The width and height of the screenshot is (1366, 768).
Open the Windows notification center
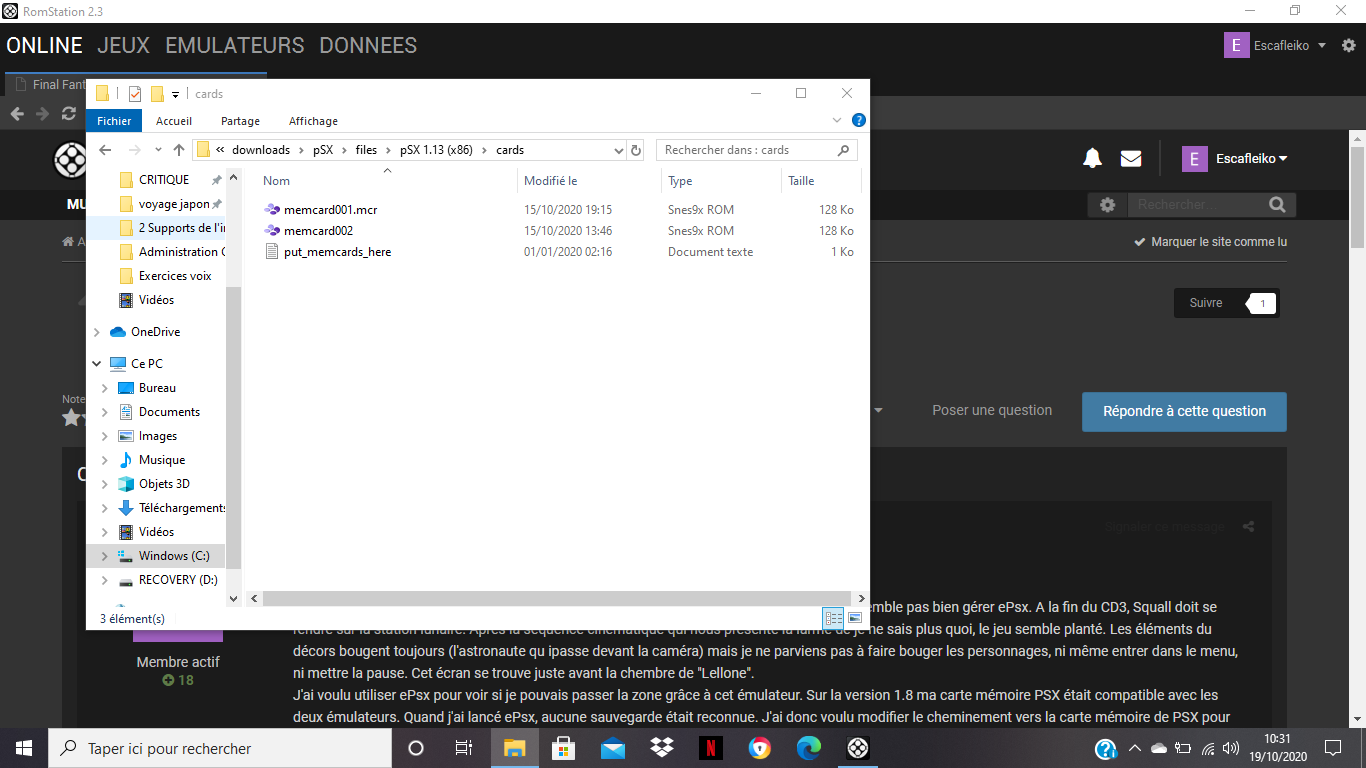[x=1333, y=748]
